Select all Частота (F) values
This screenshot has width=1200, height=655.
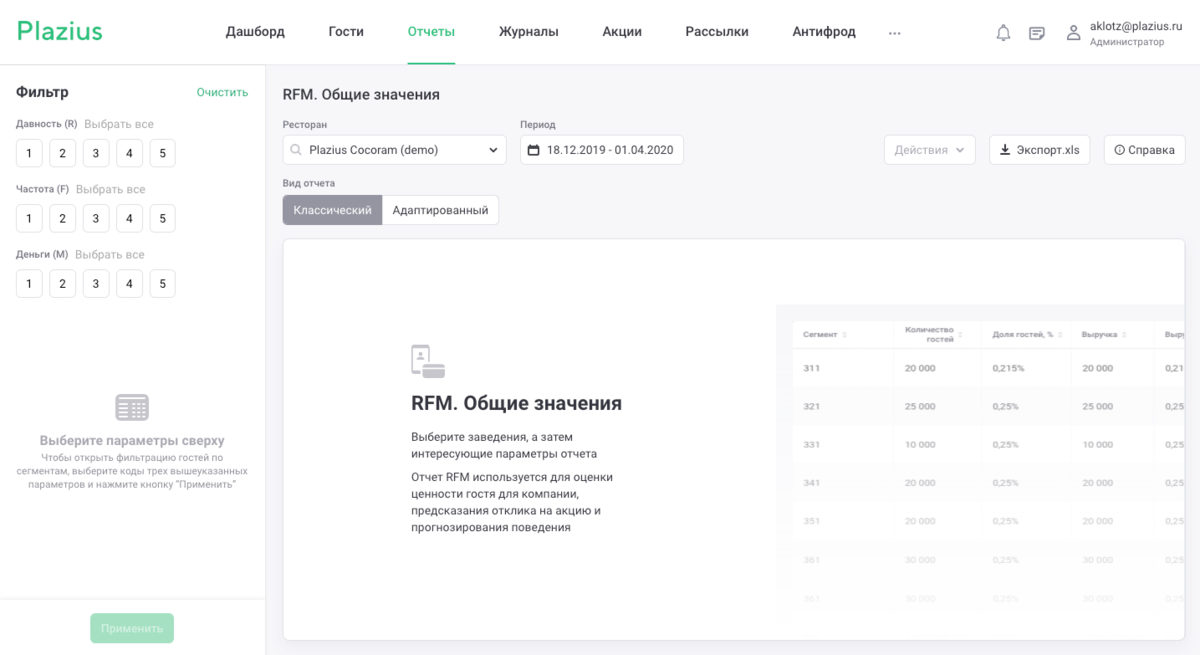tap(111, 189)
